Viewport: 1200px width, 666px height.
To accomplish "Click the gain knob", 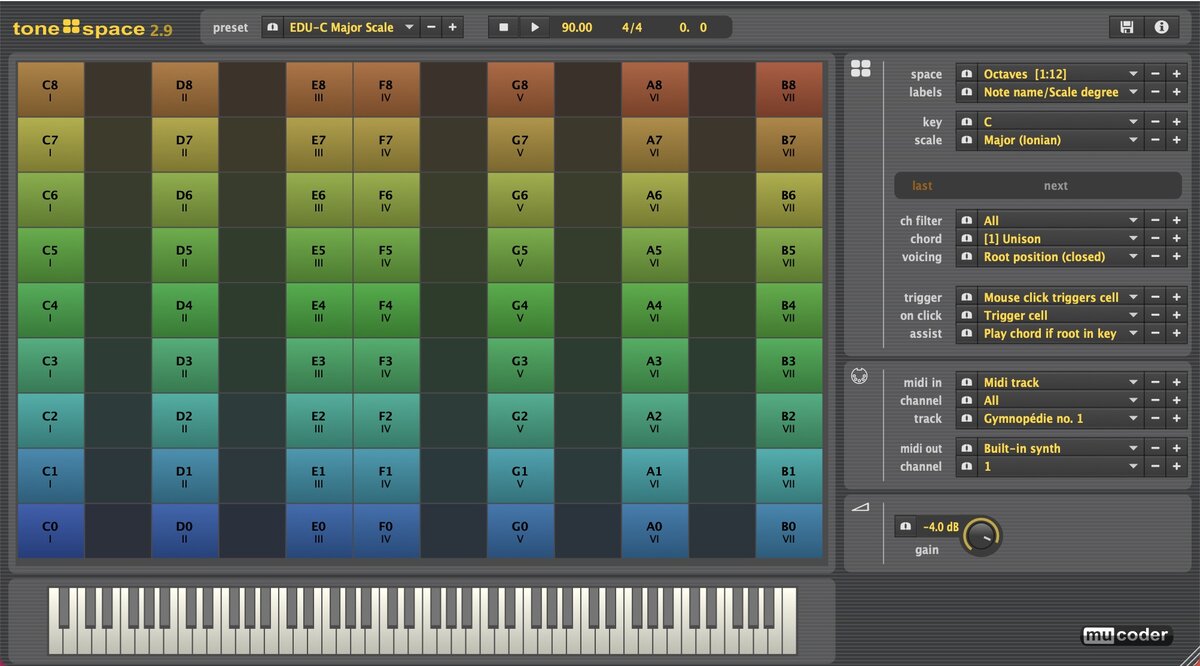I will (982, 536).
